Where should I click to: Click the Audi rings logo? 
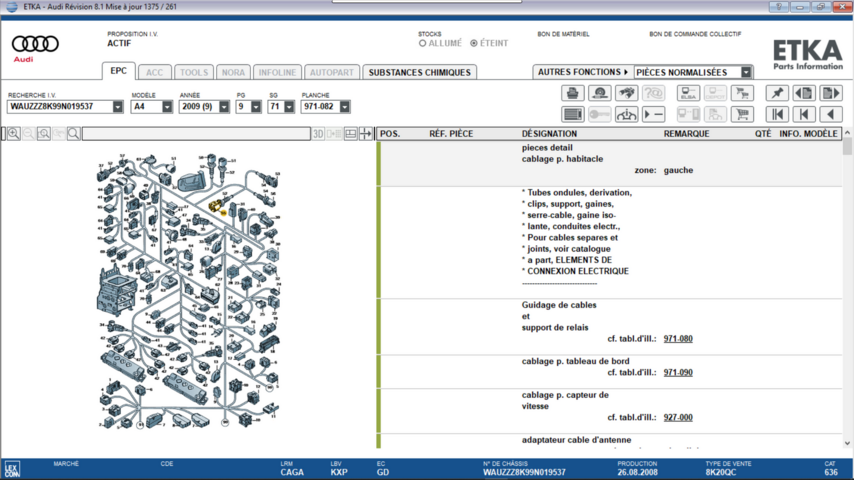[x=35, y=44]
